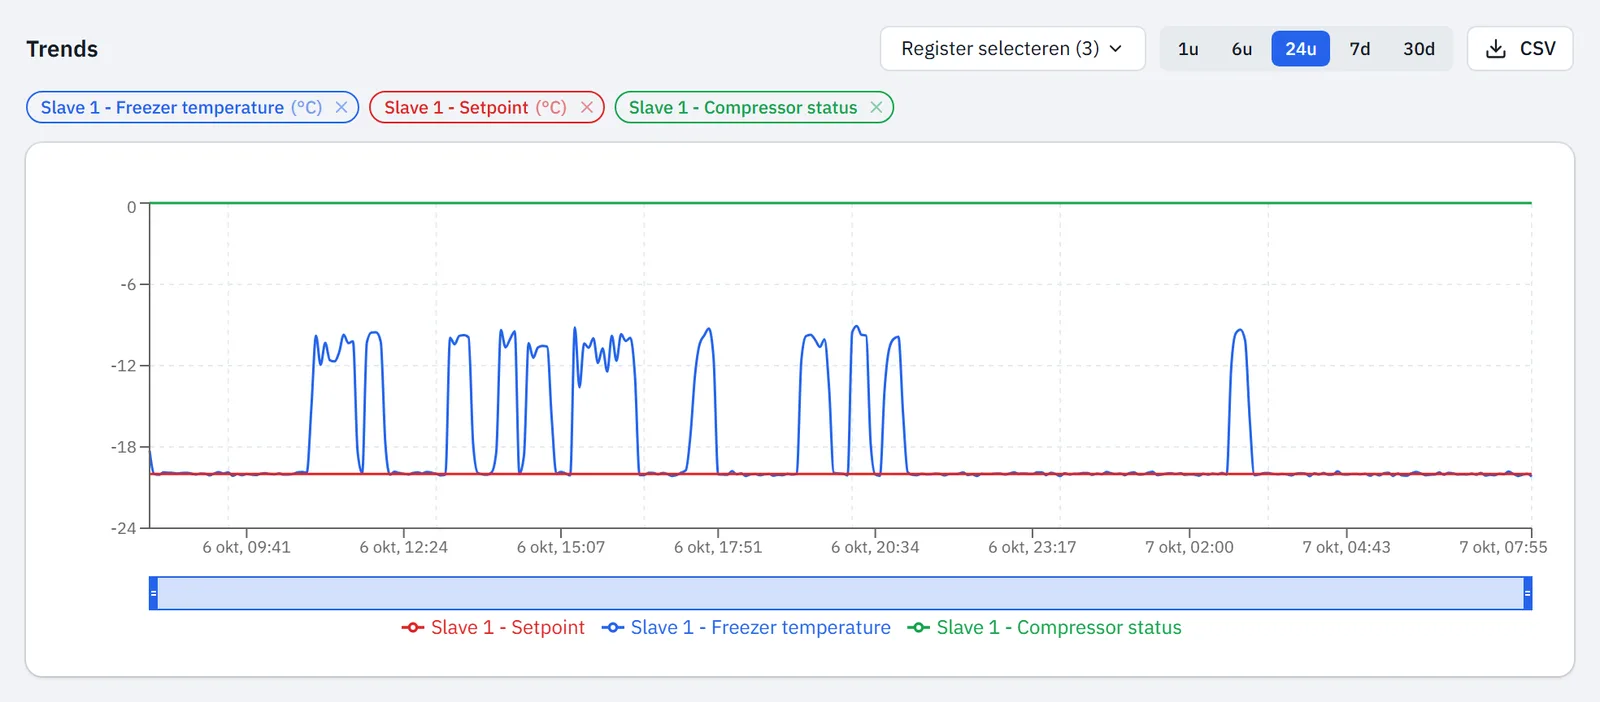Switch time range to 6u
Viewport: 1600px width, 702px height.
click(1242, 49)
